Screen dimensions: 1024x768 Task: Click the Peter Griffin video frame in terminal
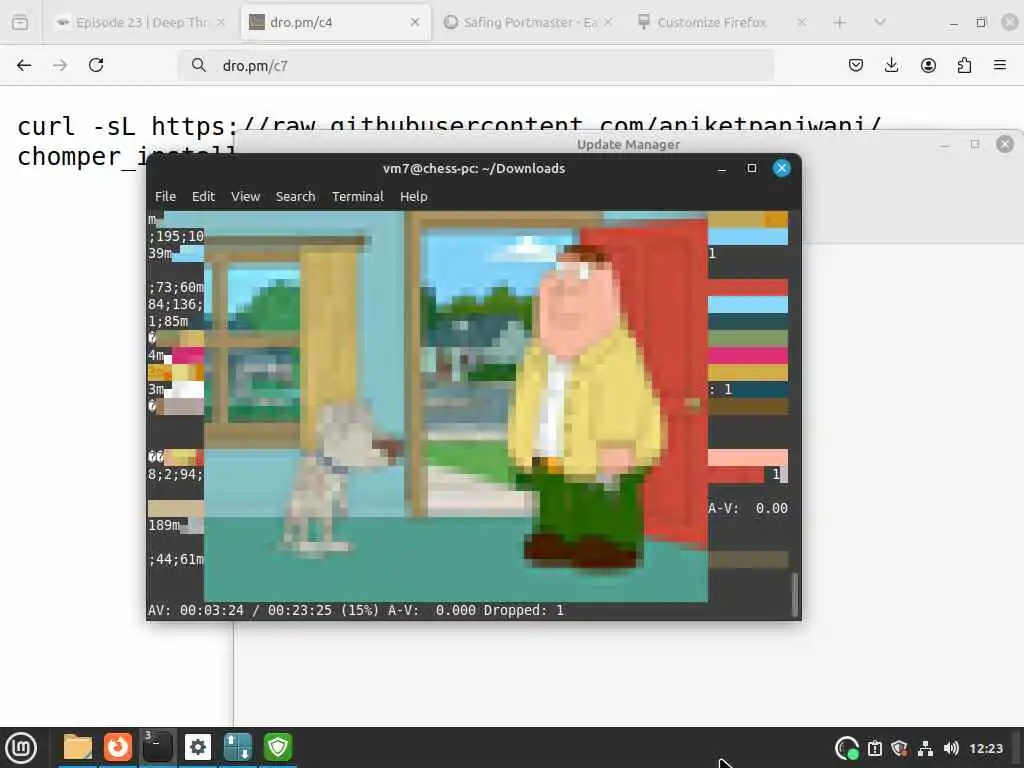[x=456, y=406]
